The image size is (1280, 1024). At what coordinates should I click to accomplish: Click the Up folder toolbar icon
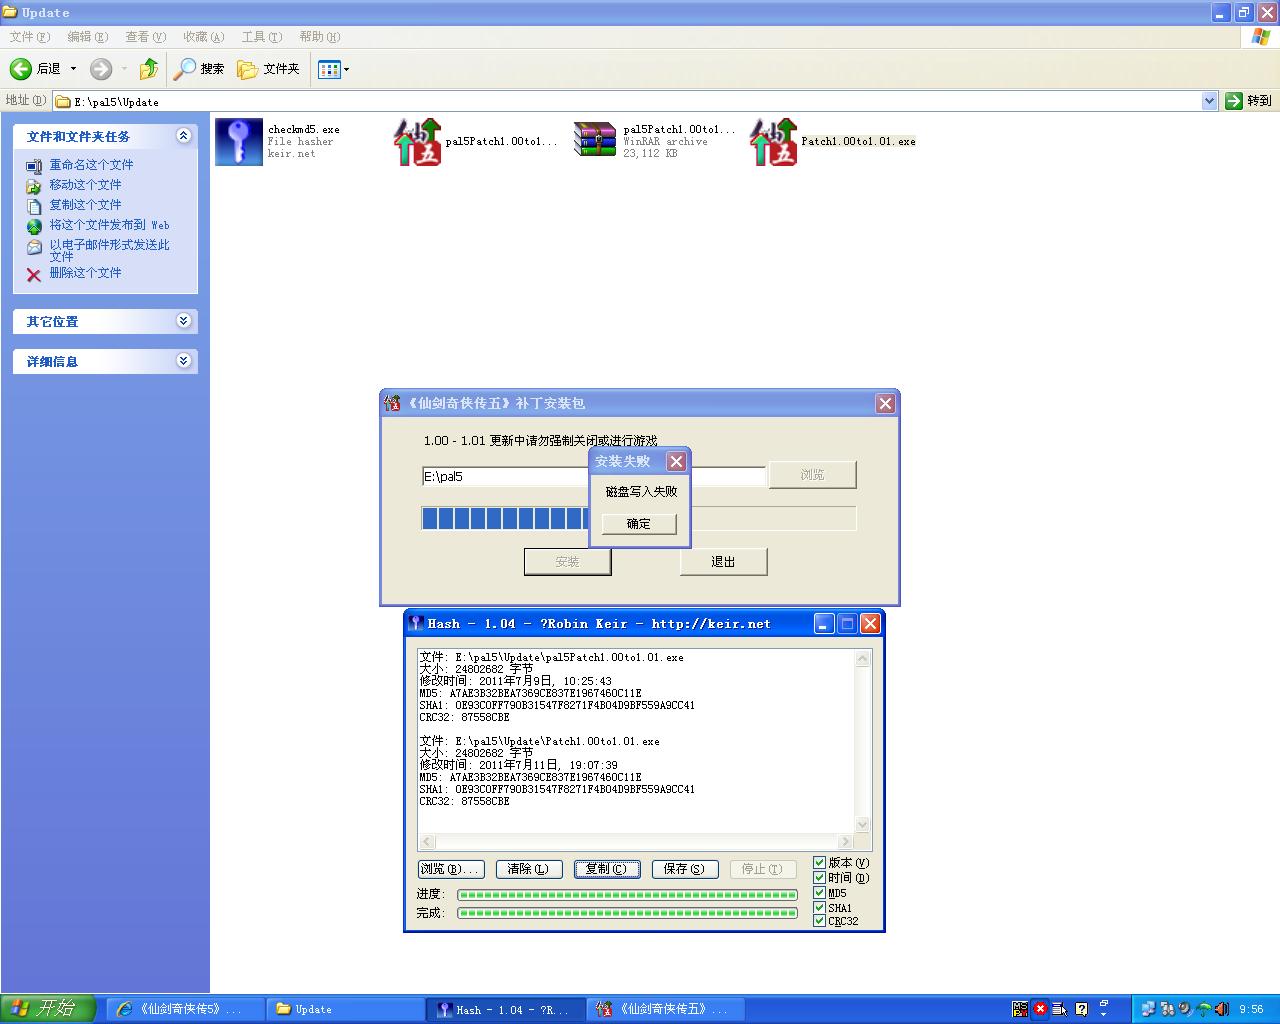point(148,69)
